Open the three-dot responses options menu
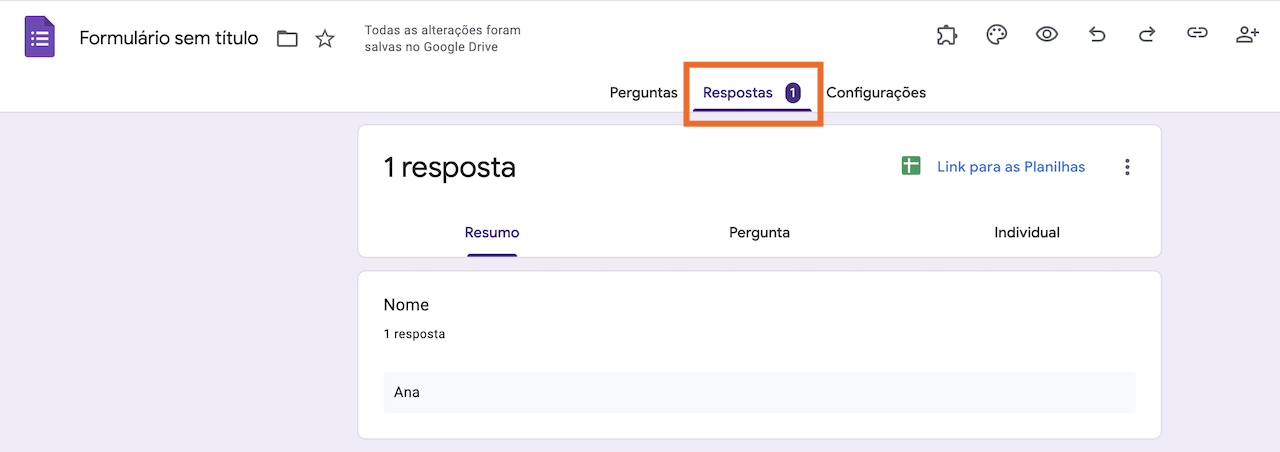Image resolution: width=1280 pixels, height=452 pixels. click(x=1127, y=167)
